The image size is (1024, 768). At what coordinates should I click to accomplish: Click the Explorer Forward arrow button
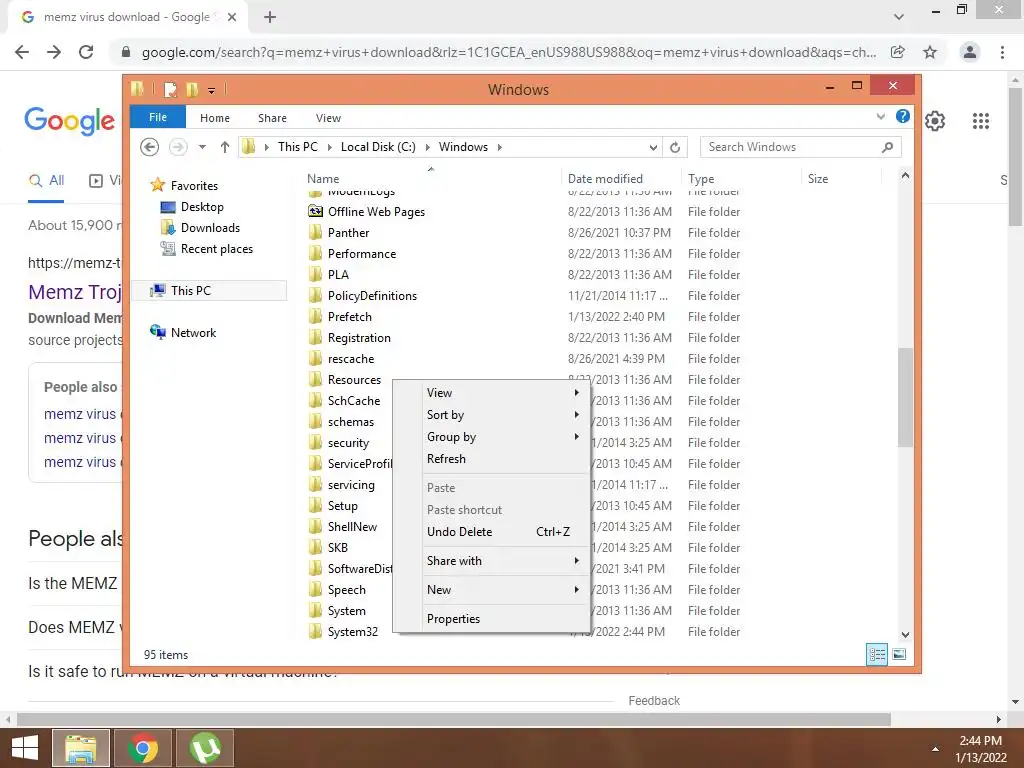(x=178, y=147)
